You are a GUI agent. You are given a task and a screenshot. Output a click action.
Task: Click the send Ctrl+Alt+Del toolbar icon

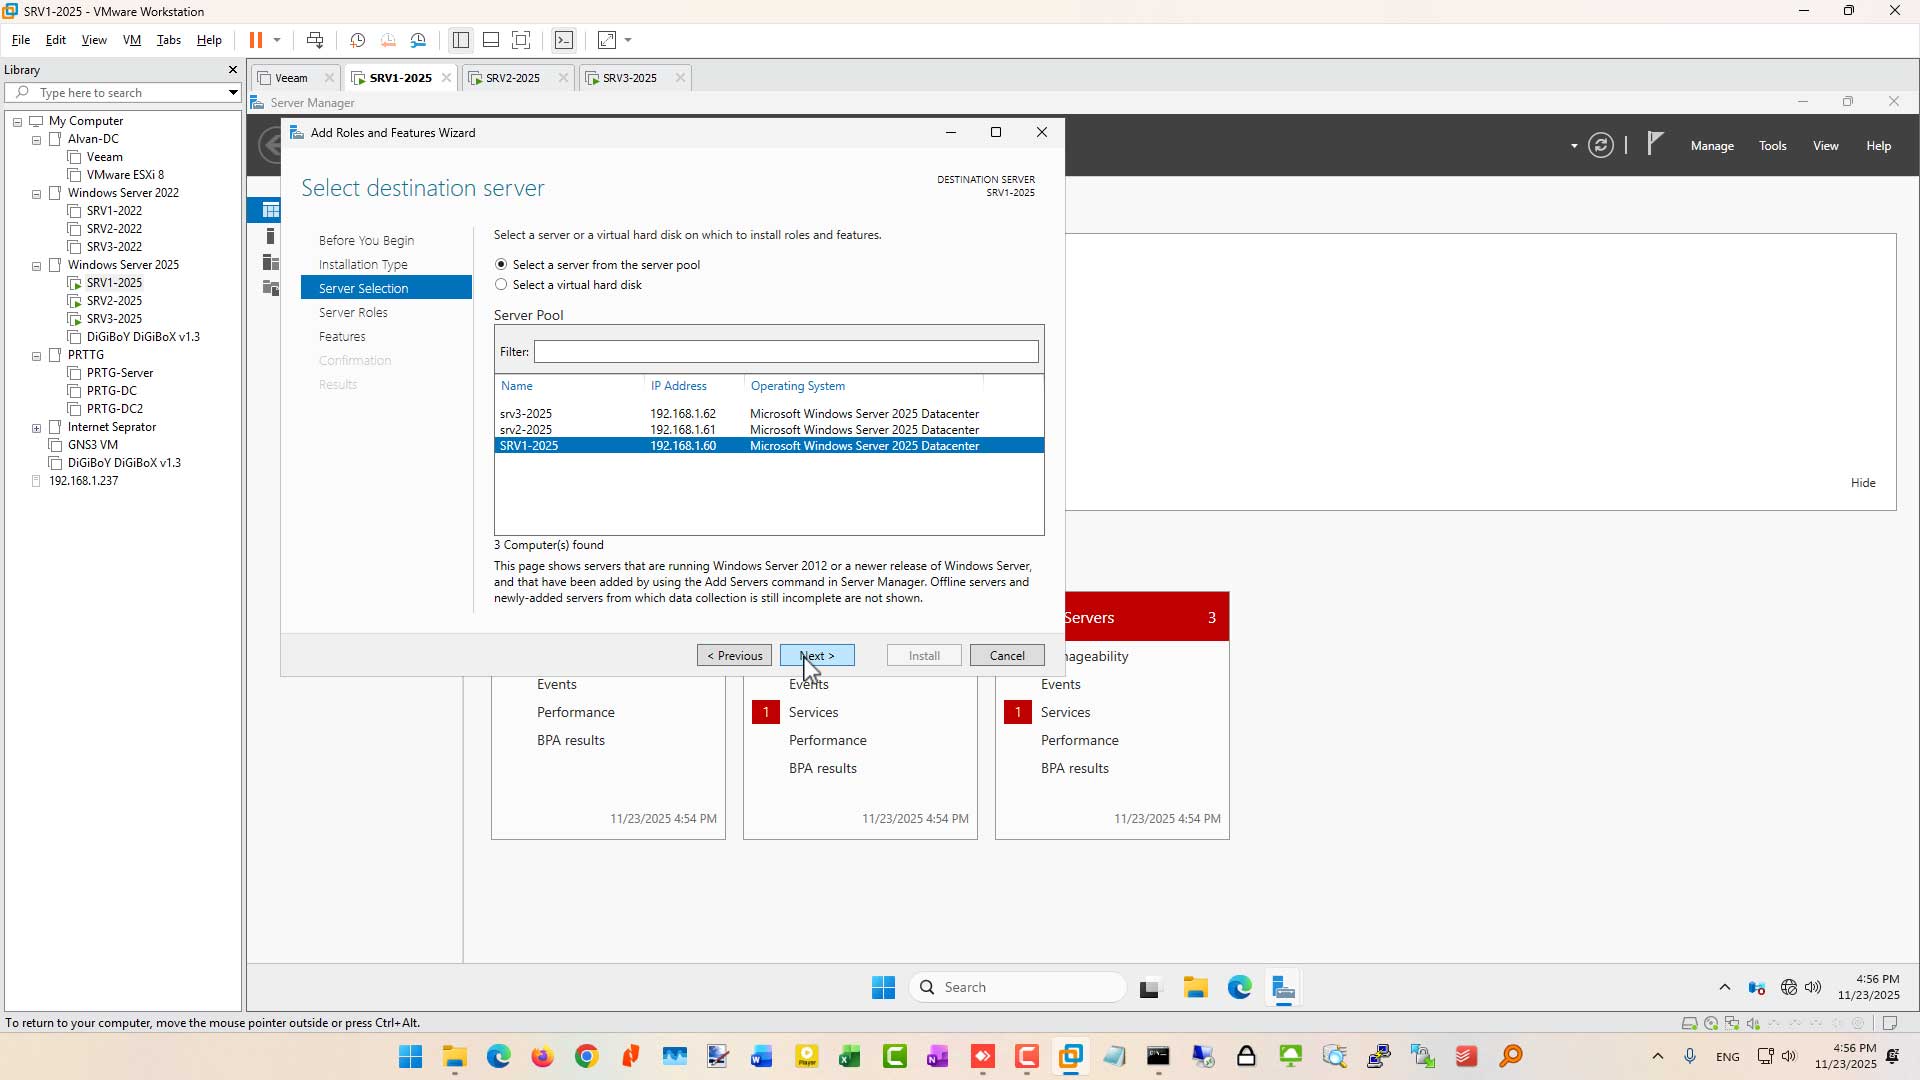click(x=315, y=40)
